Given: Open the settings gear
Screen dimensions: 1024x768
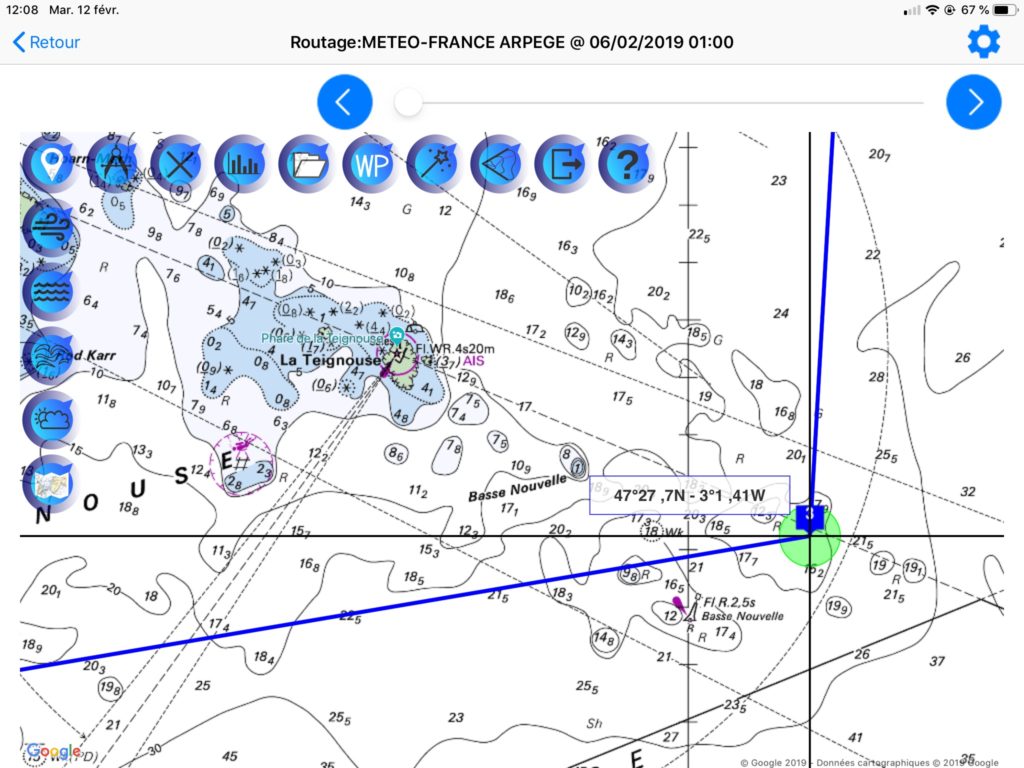Looking at the screenshot, I should (x=983, y=42).
